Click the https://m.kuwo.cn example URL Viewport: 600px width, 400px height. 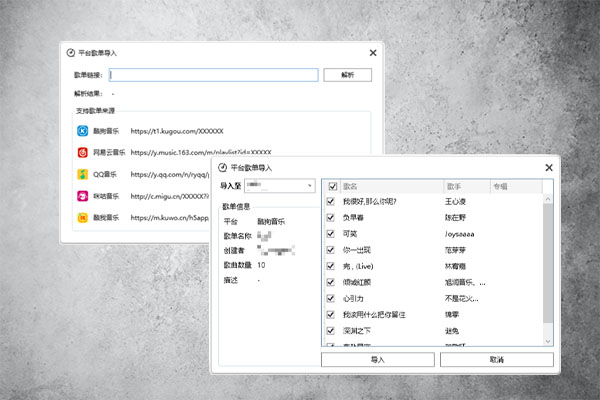pyautogui.click(x=170, y=217)
